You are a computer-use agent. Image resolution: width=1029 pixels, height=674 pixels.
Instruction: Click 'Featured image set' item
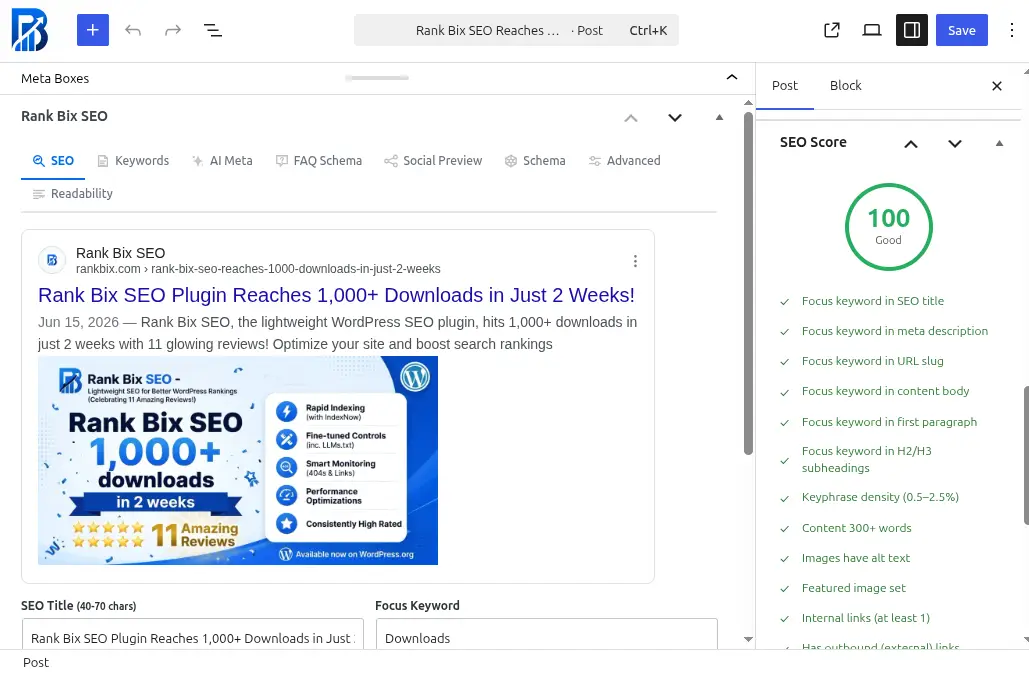pos(854,589)
